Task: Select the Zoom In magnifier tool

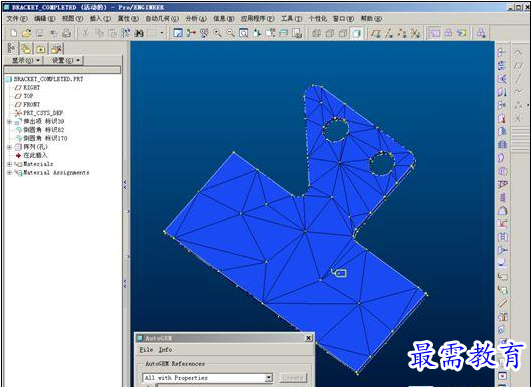Action: coord(217,33)
